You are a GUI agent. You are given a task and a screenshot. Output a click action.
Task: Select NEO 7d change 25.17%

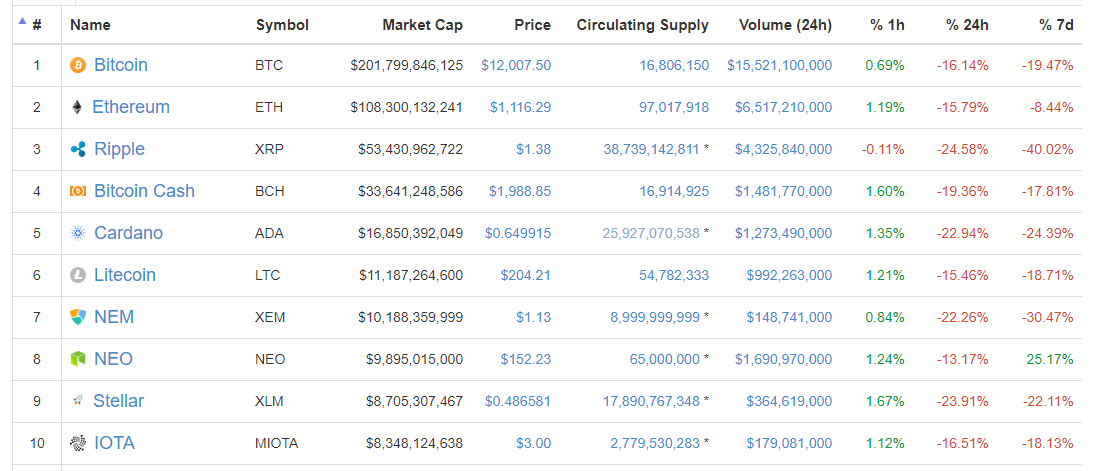(1050, 359)
